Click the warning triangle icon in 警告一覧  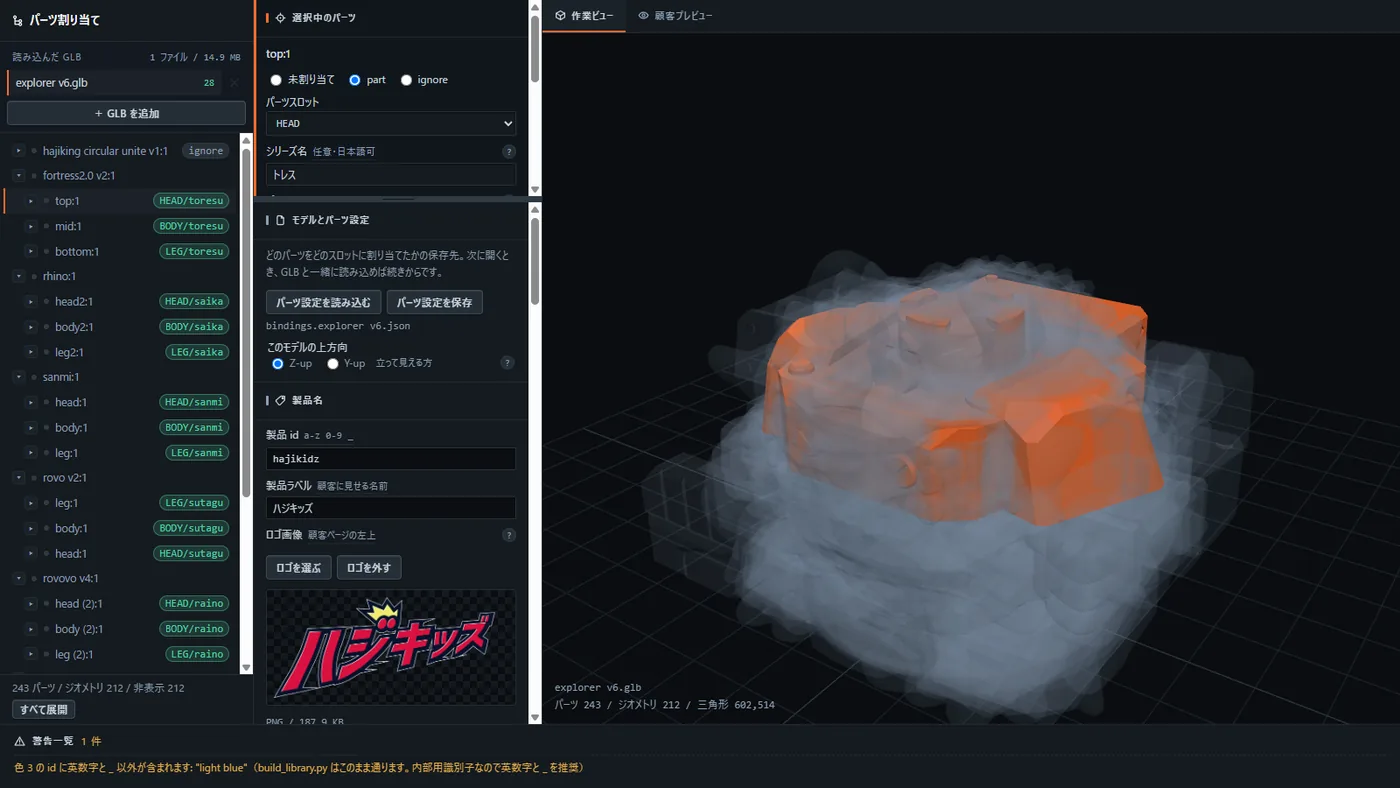click(20, 741)
